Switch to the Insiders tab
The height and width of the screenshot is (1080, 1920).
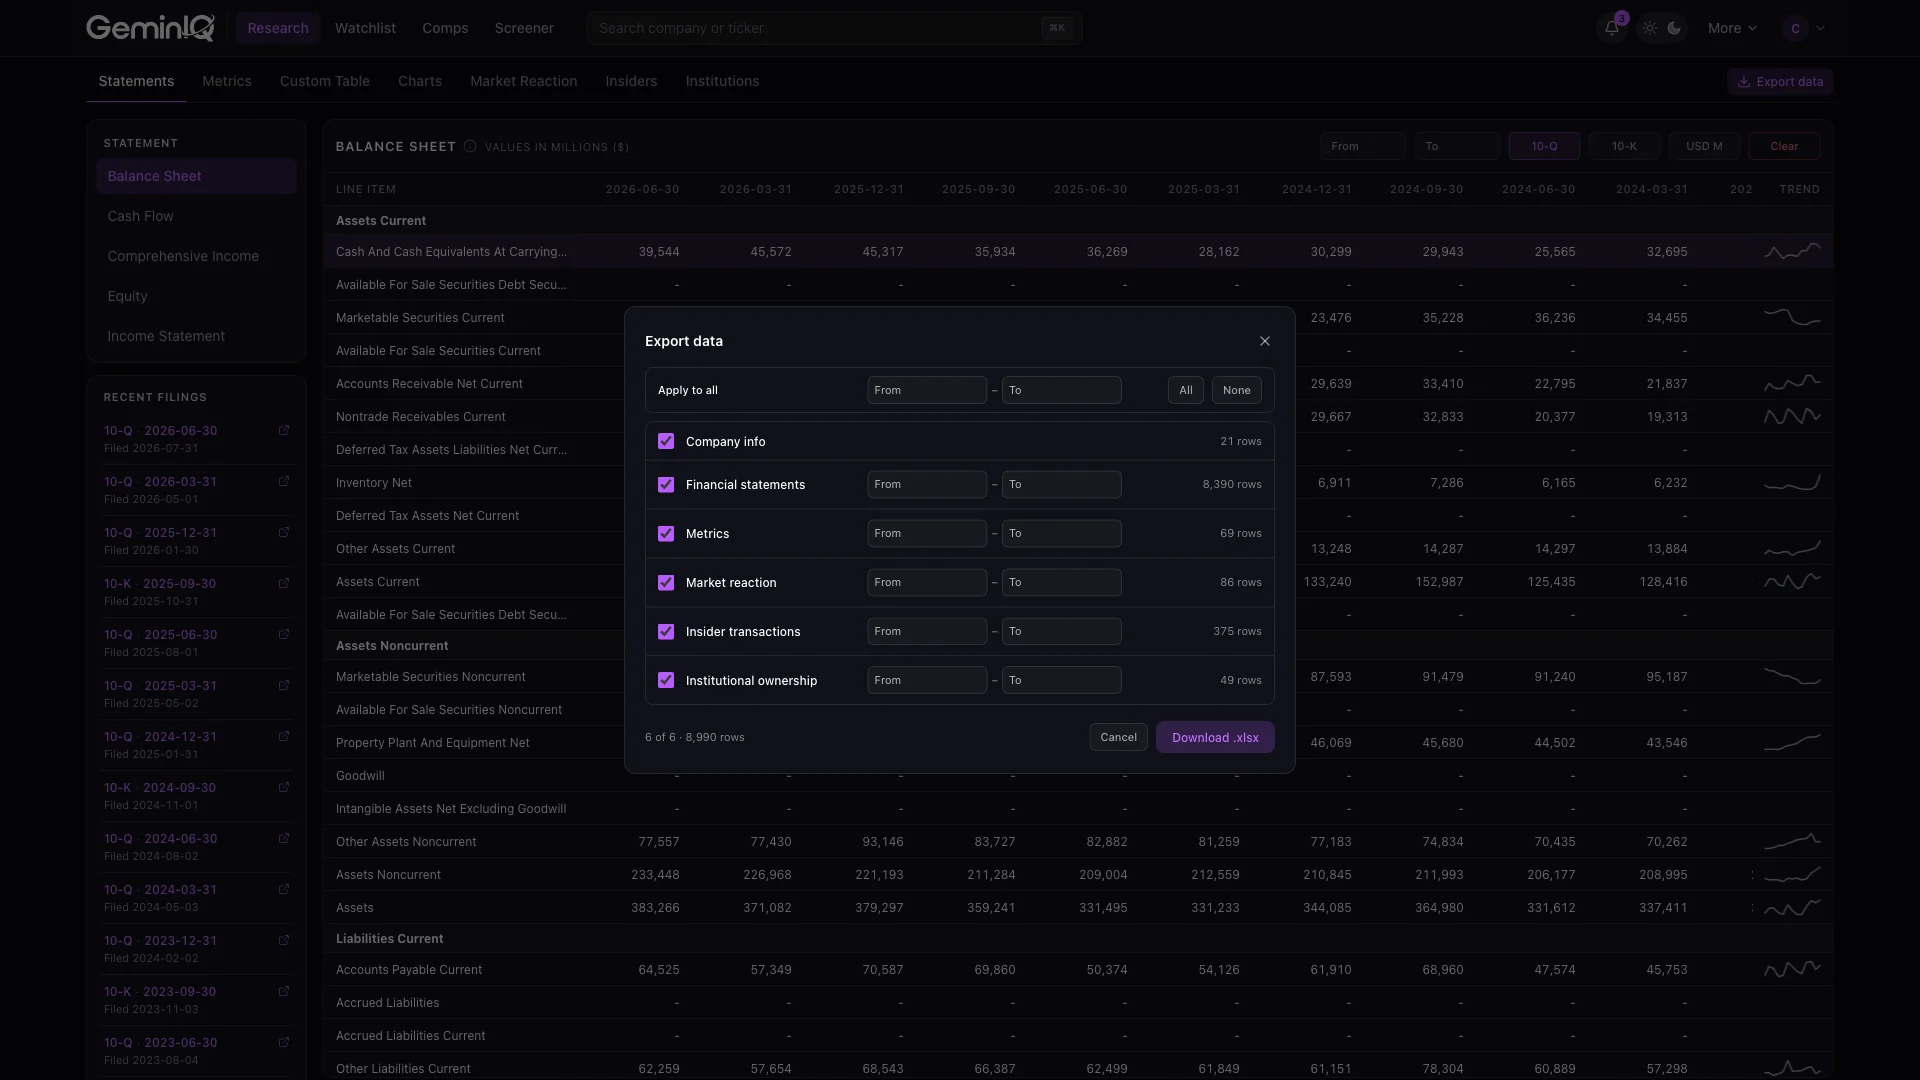631,81
